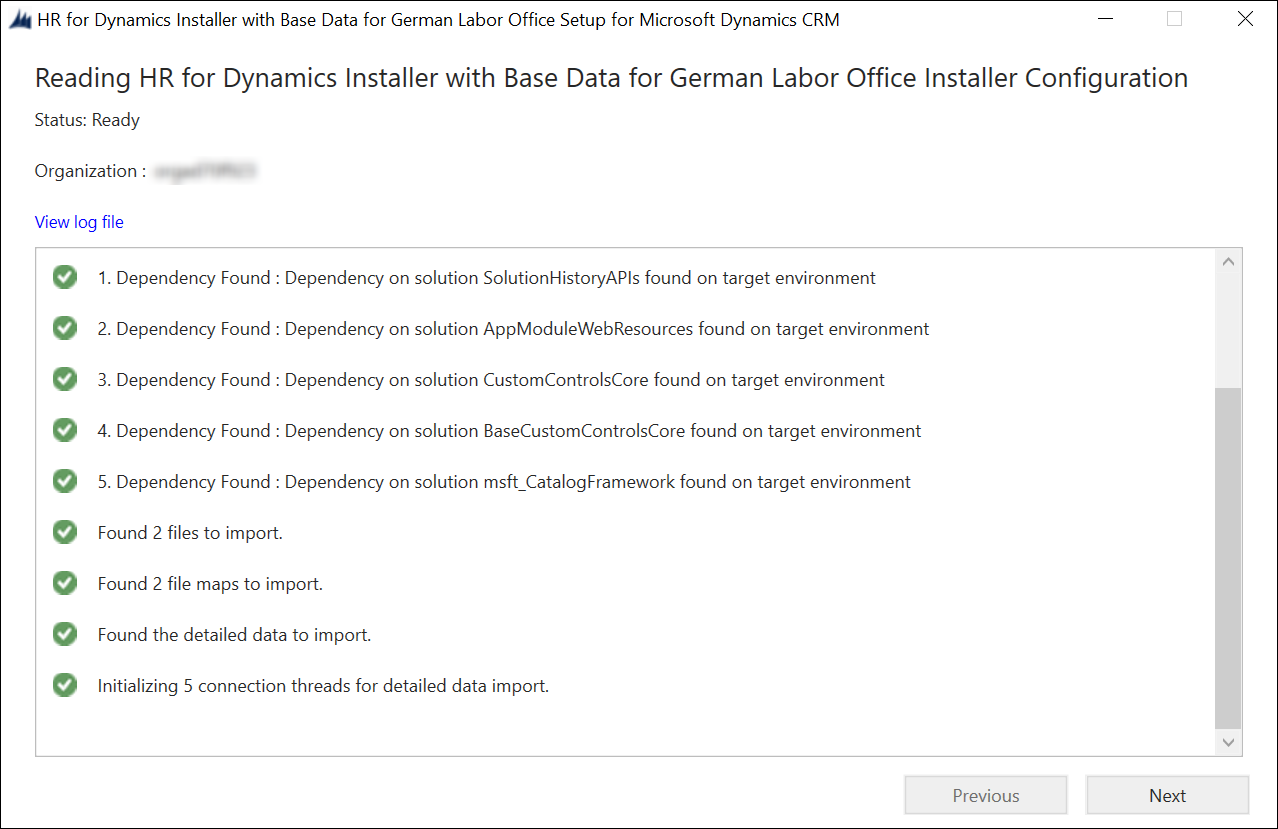
Task: Select the AppModuleWebResources dependency text line
Action: click(x=513, y=329)
